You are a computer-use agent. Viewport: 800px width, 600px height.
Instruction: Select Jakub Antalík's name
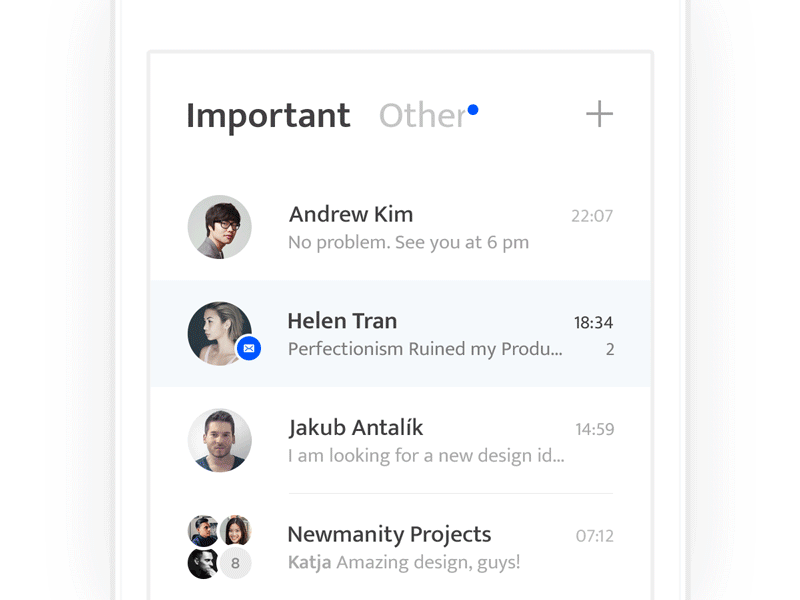coord(356,428)
